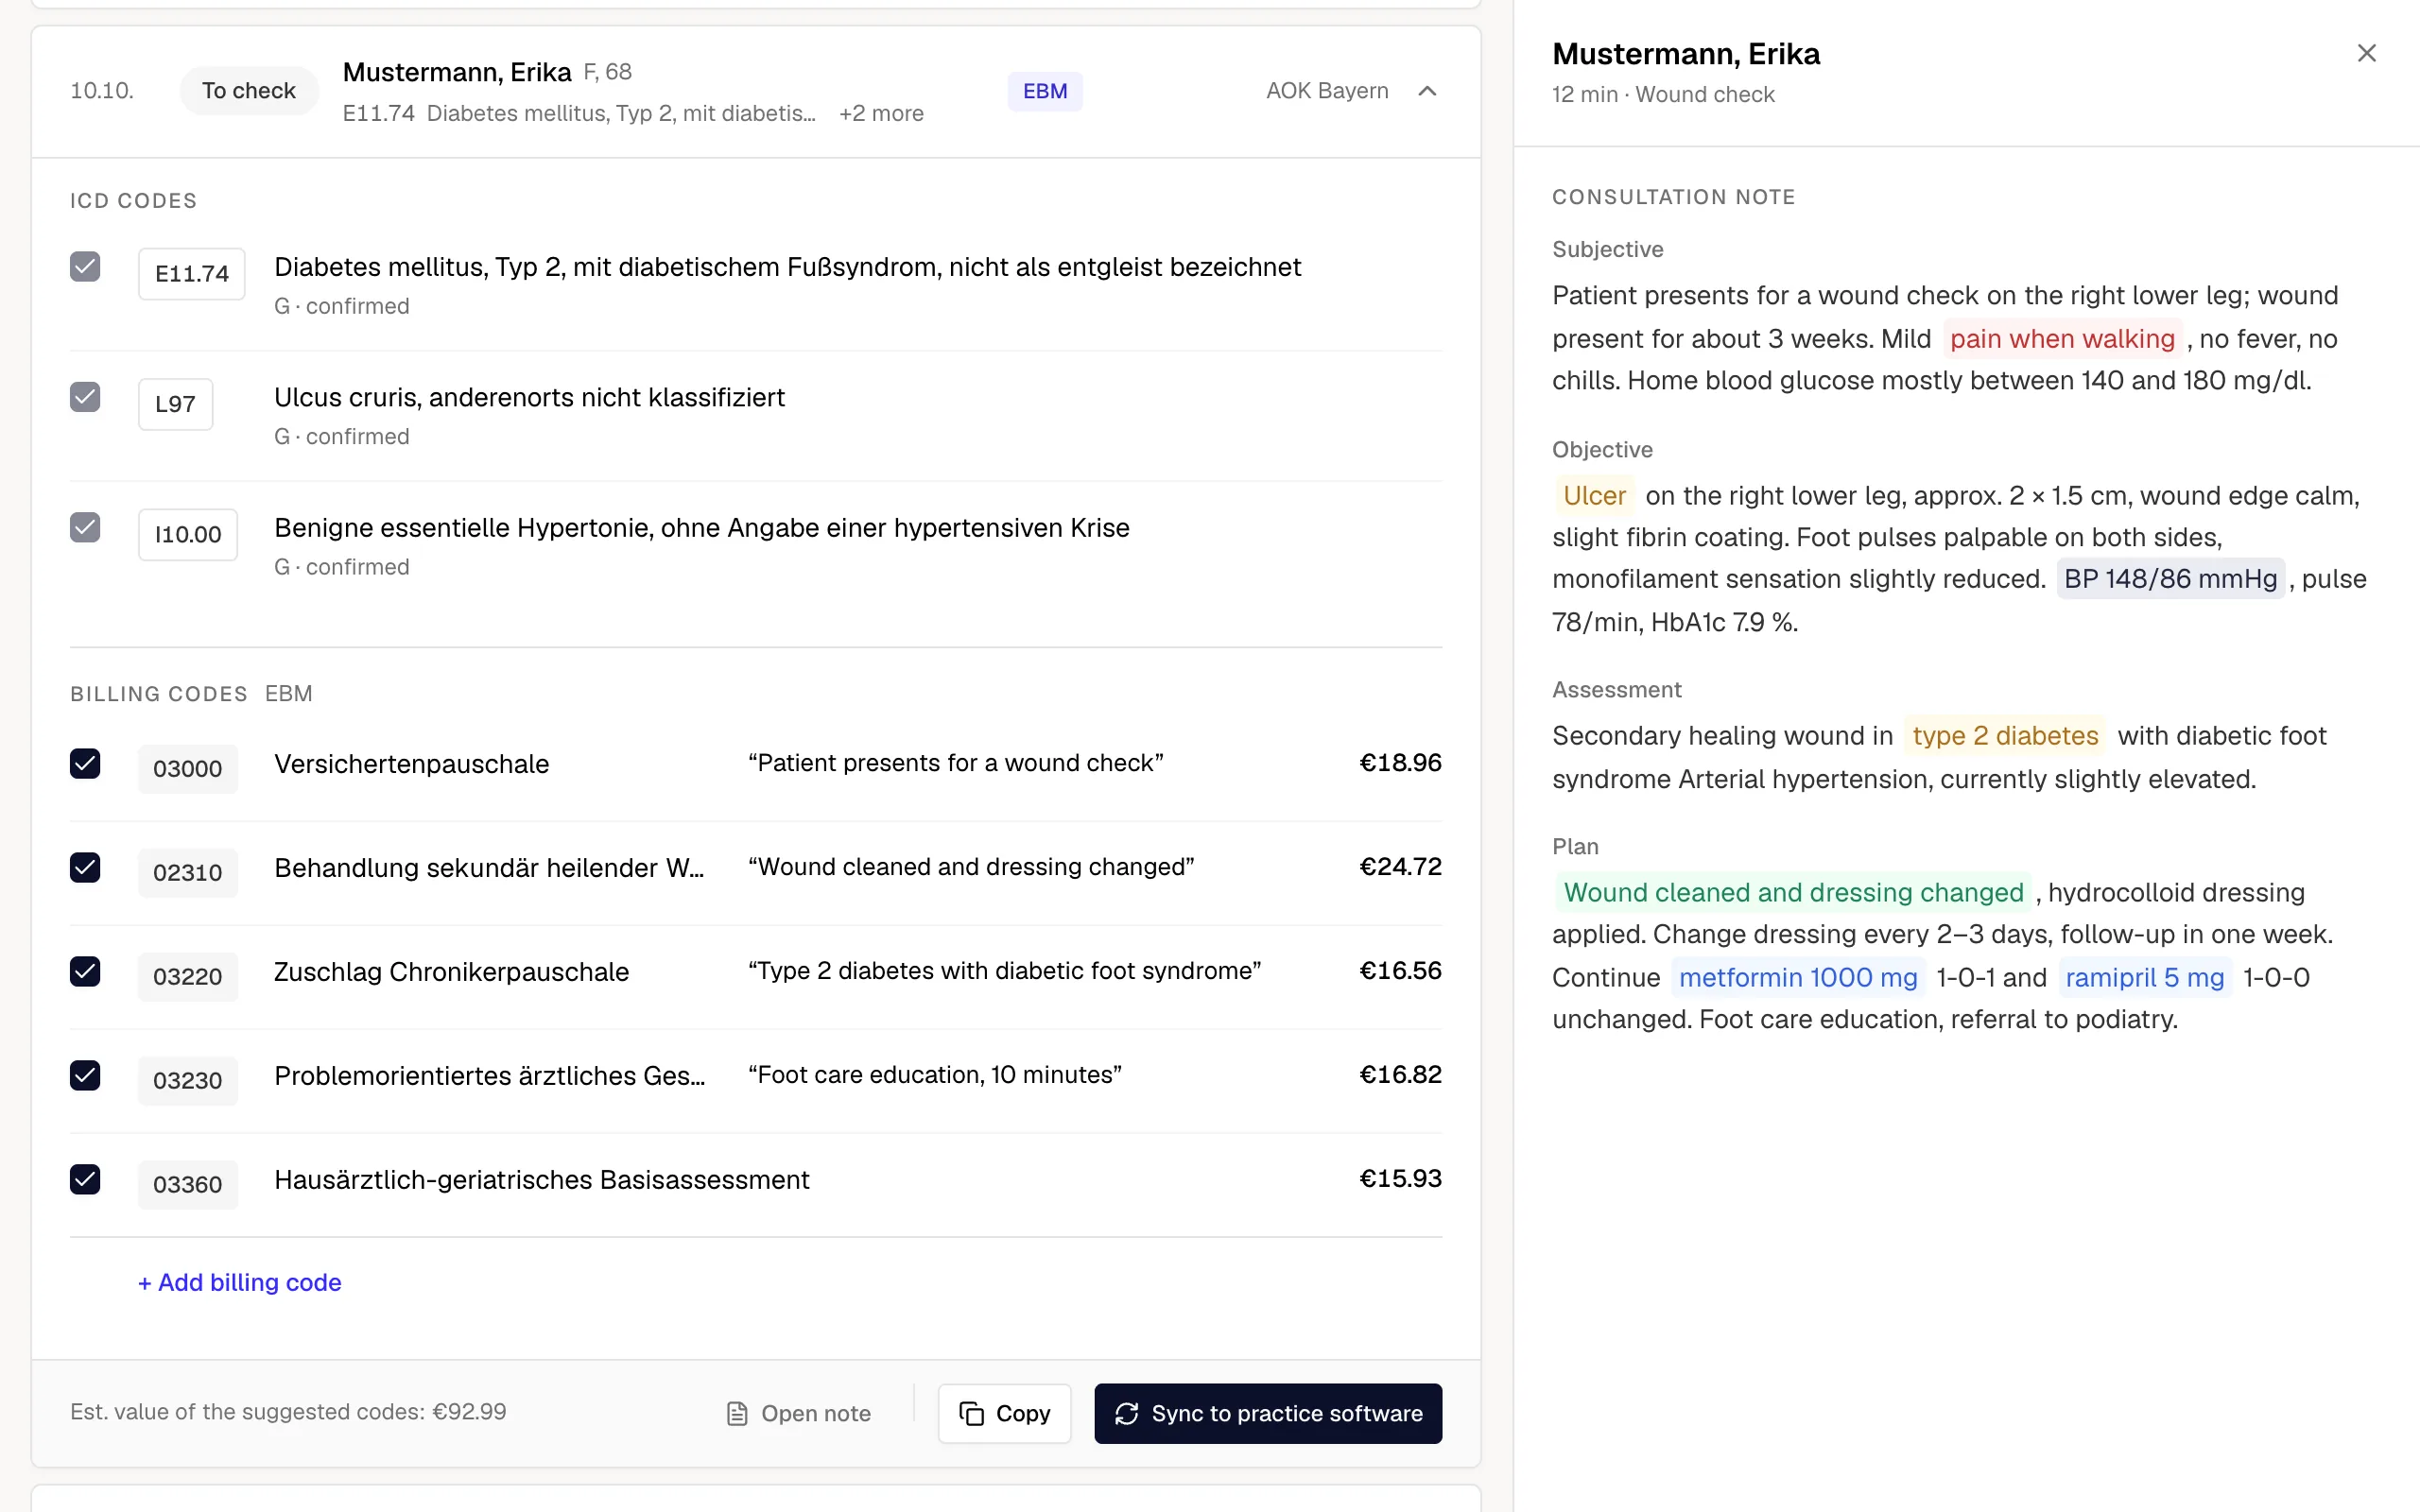Screen dimensions: 2420x1512
Task: Select the 03000 billing code chip
Action: (188, 768)
